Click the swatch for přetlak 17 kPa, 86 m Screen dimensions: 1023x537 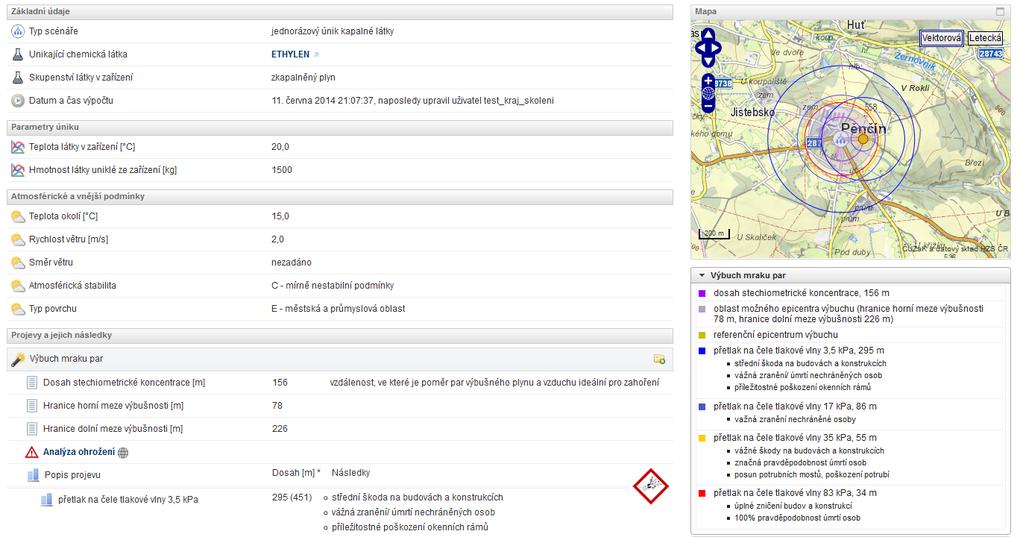pos(702,407)
